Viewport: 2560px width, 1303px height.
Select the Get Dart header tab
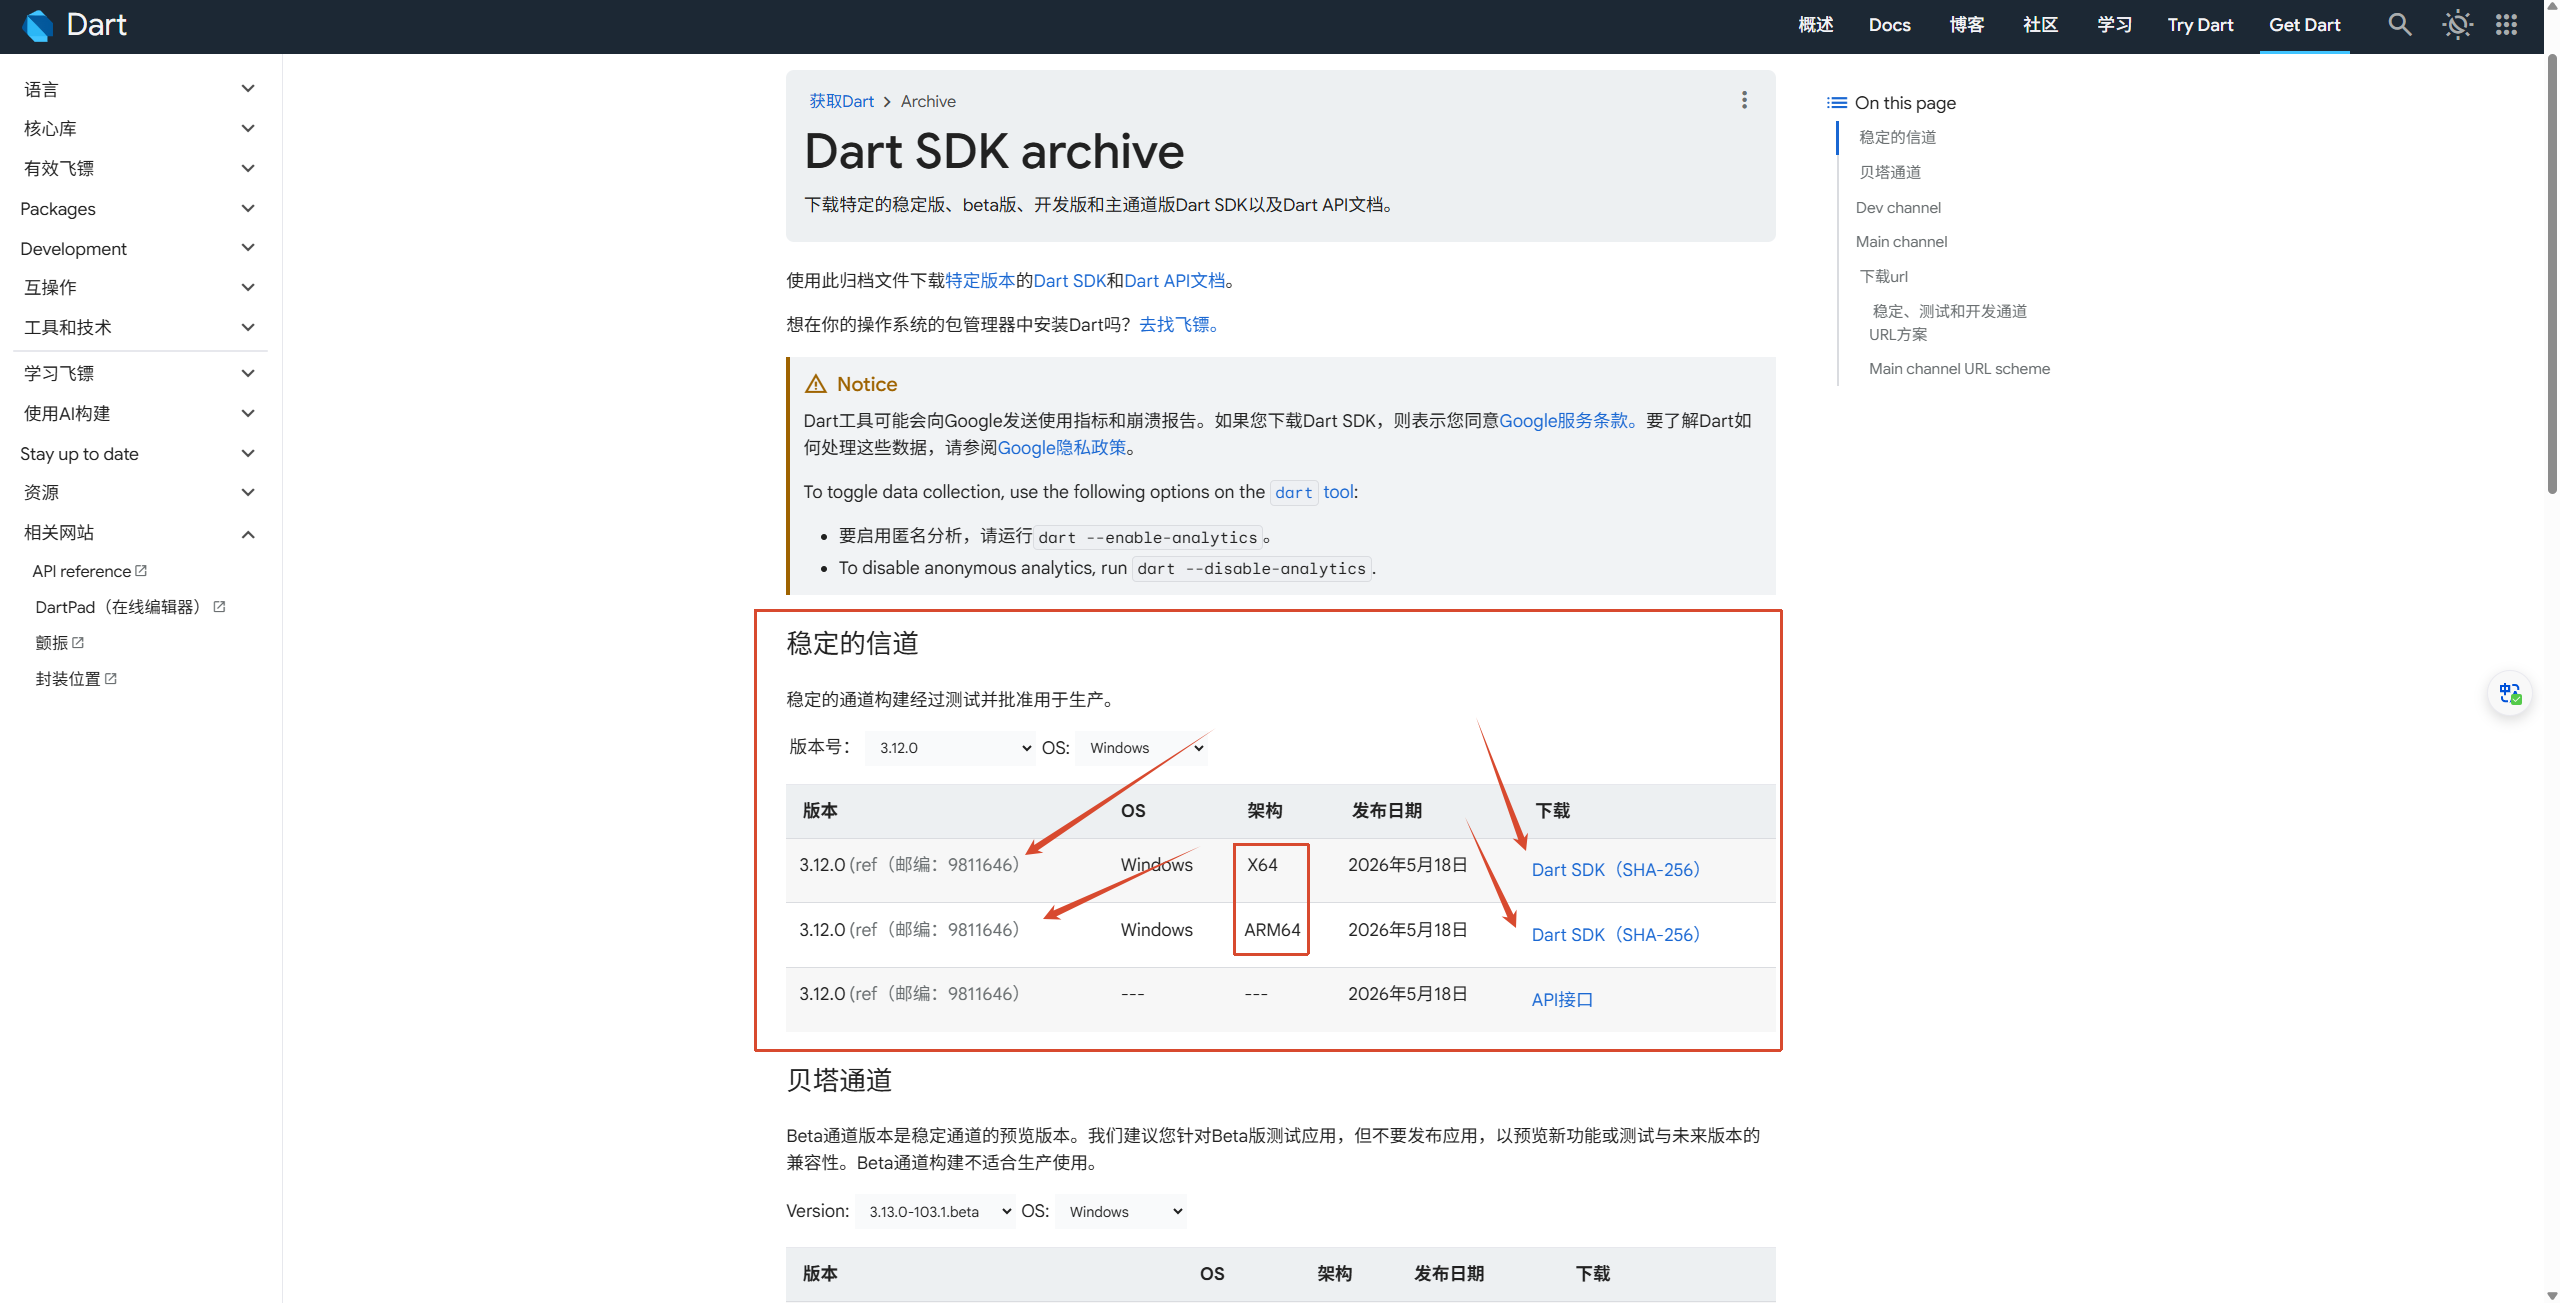2304,25
